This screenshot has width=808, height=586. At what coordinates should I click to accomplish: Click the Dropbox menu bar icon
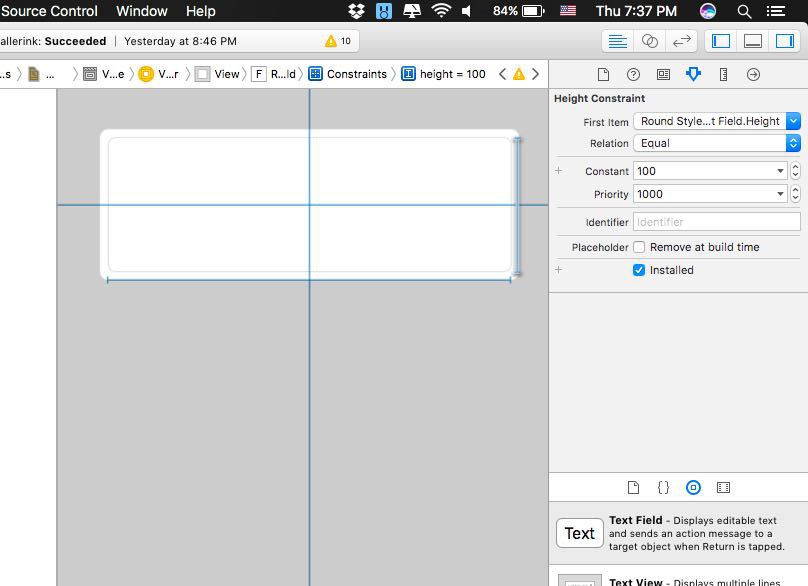(356, 11)
